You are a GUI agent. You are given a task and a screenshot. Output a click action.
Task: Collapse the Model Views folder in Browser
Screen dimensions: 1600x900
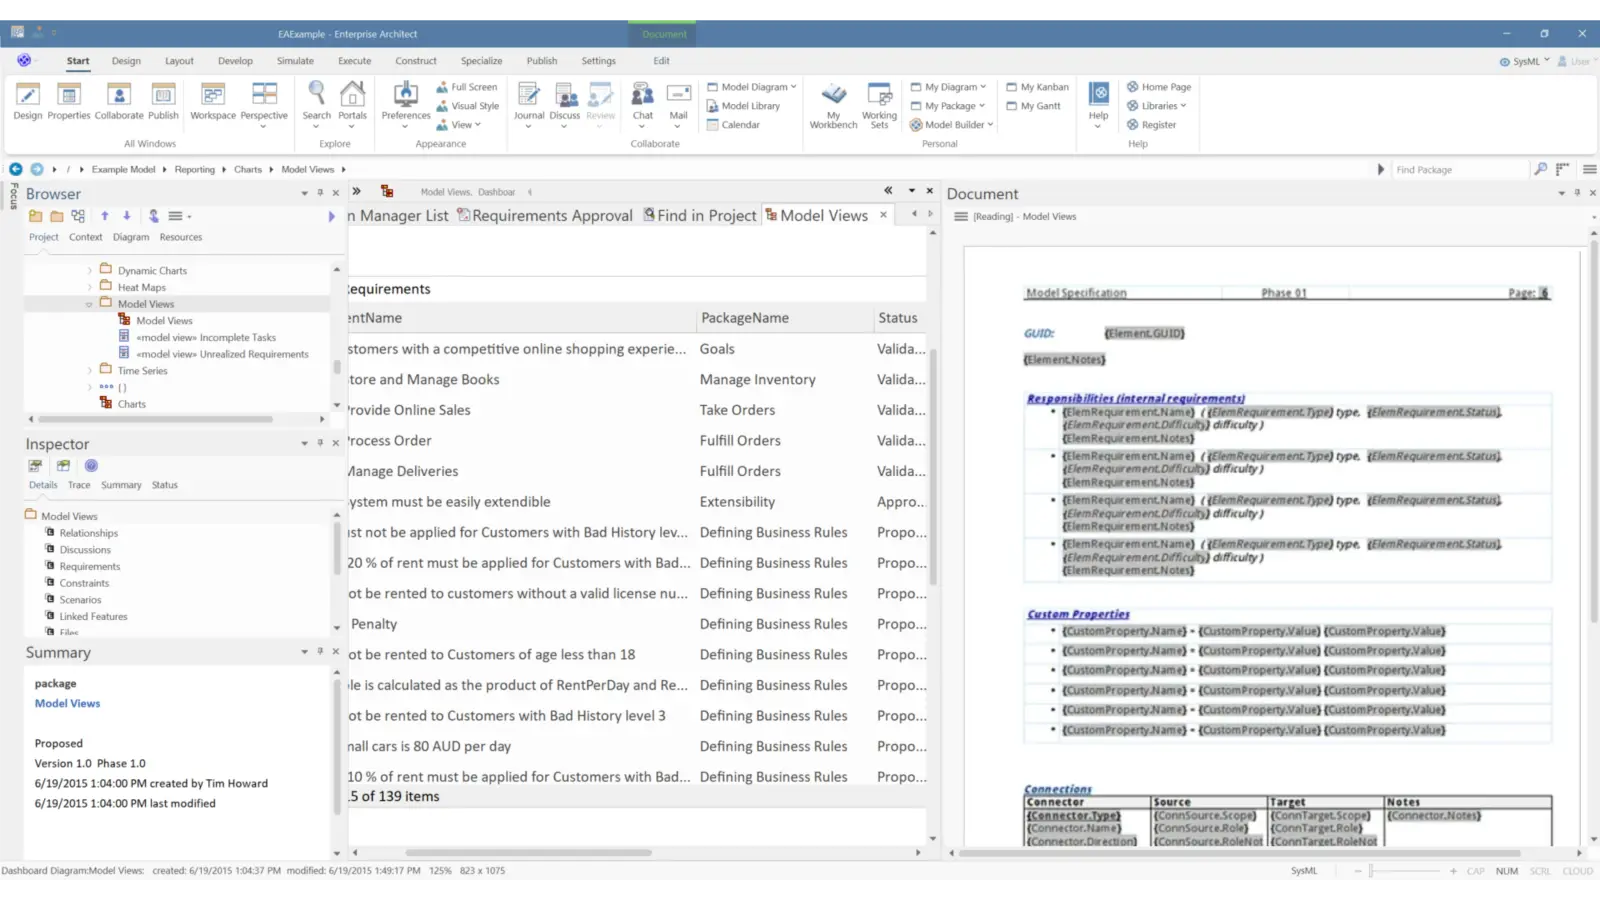tap(89, 303)
